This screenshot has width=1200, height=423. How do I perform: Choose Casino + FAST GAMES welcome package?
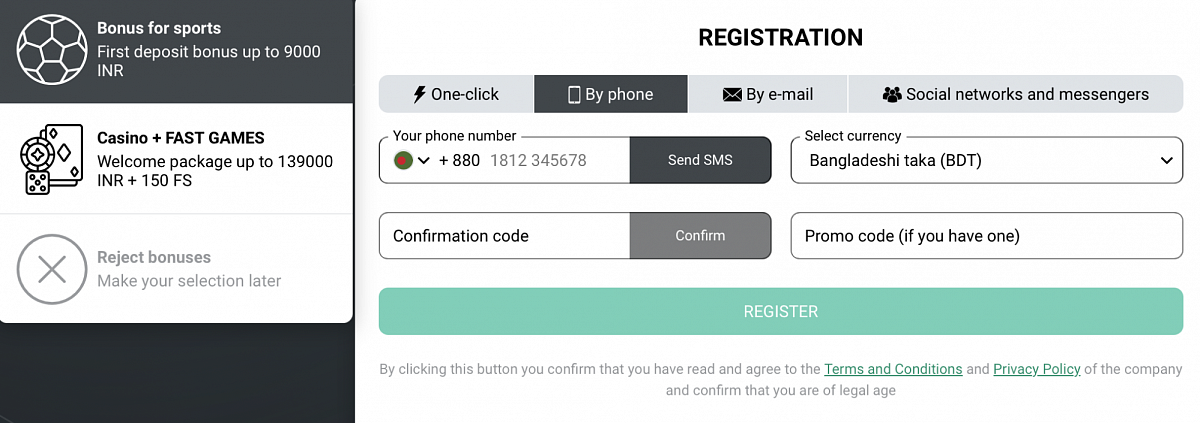pyautogui.click(x=214, y=159)
